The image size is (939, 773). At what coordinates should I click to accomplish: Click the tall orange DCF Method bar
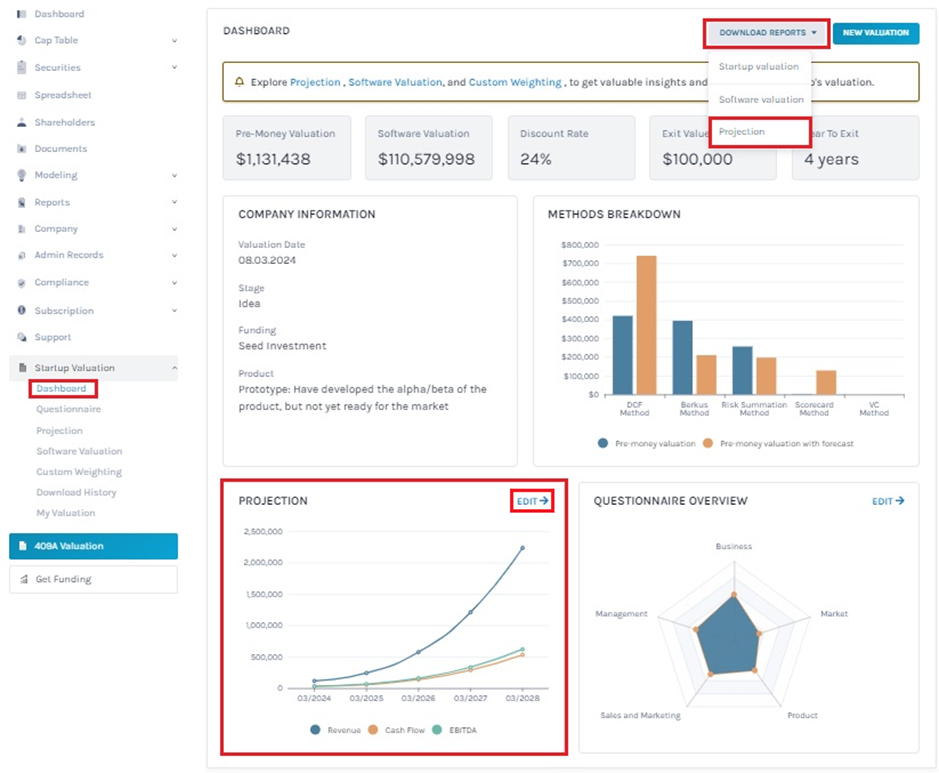pyautogui.click(x=646, y=325)
